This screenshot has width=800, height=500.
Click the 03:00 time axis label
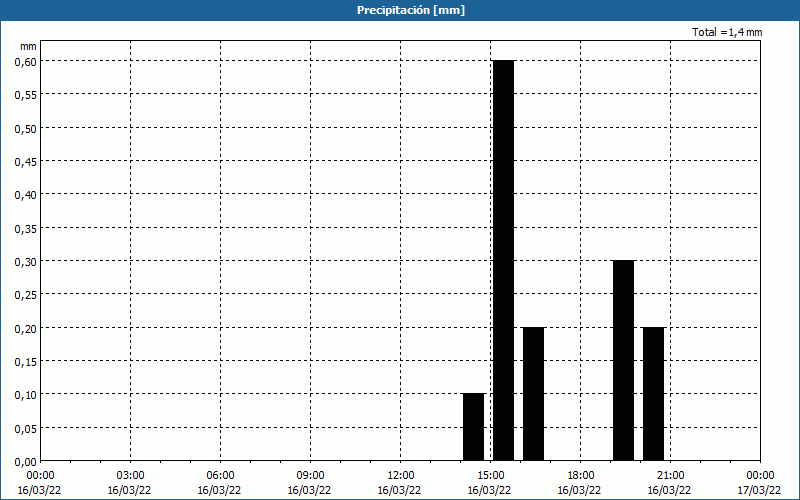(130, 476)
